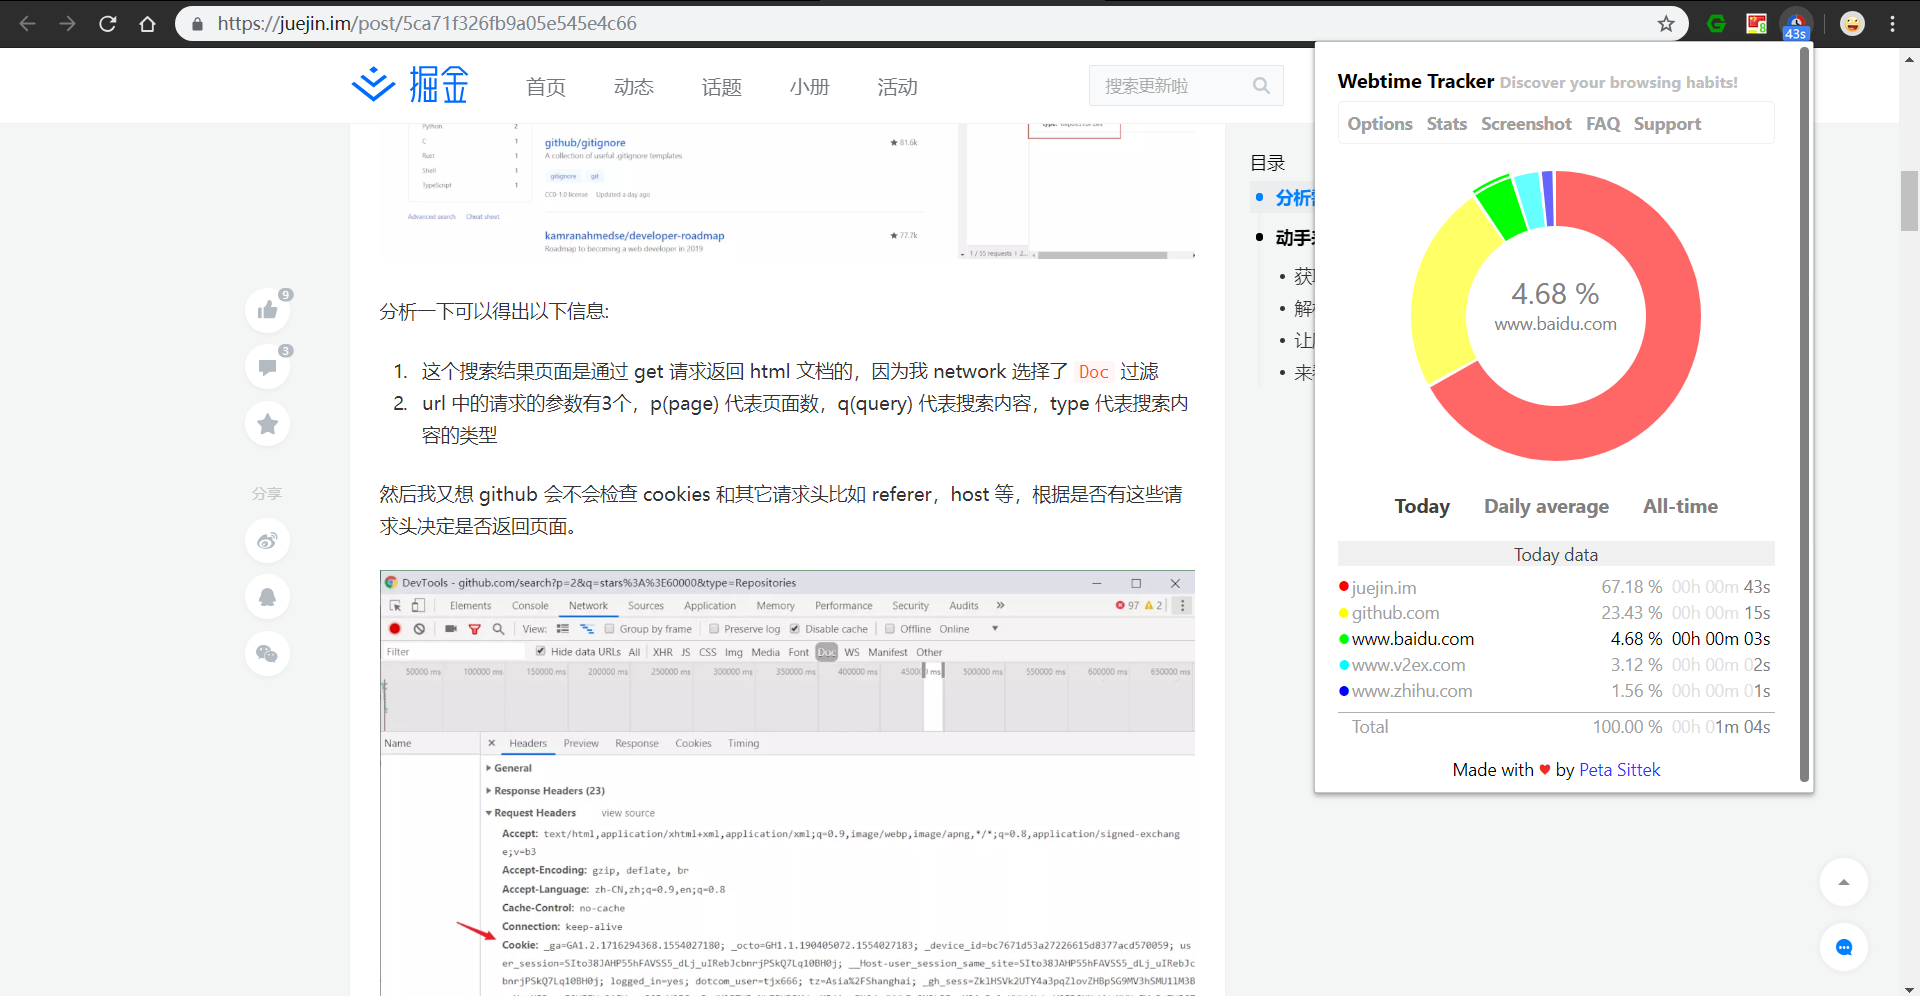
Task: Switch to the Today tab
Action: [1422, 506]
